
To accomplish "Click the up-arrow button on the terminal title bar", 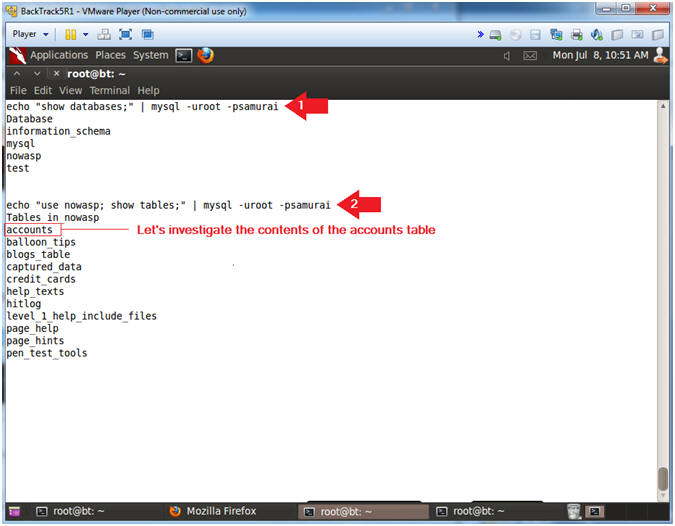I will pos(17,74).
